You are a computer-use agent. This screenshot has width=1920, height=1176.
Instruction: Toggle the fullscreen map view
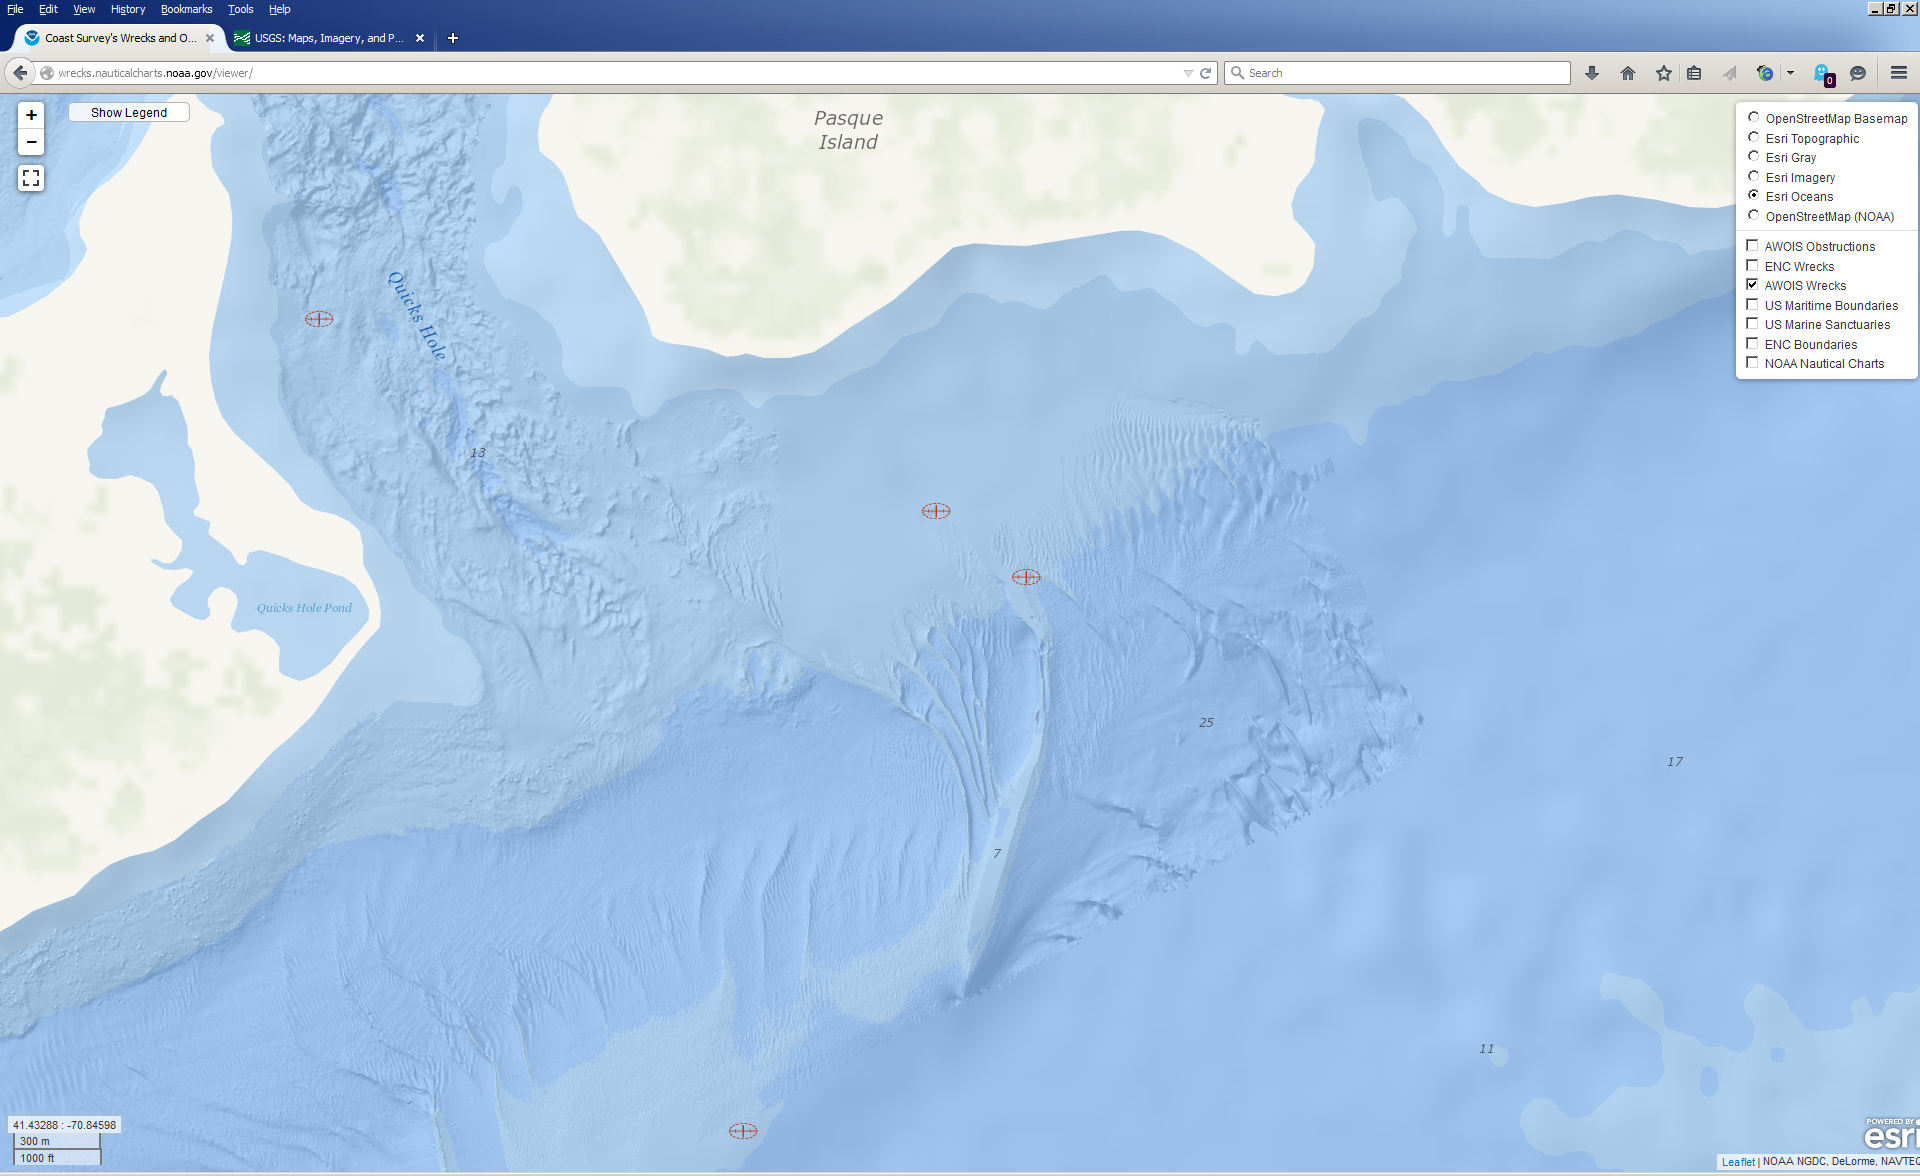pyautogui.click(x=31, y=178)
